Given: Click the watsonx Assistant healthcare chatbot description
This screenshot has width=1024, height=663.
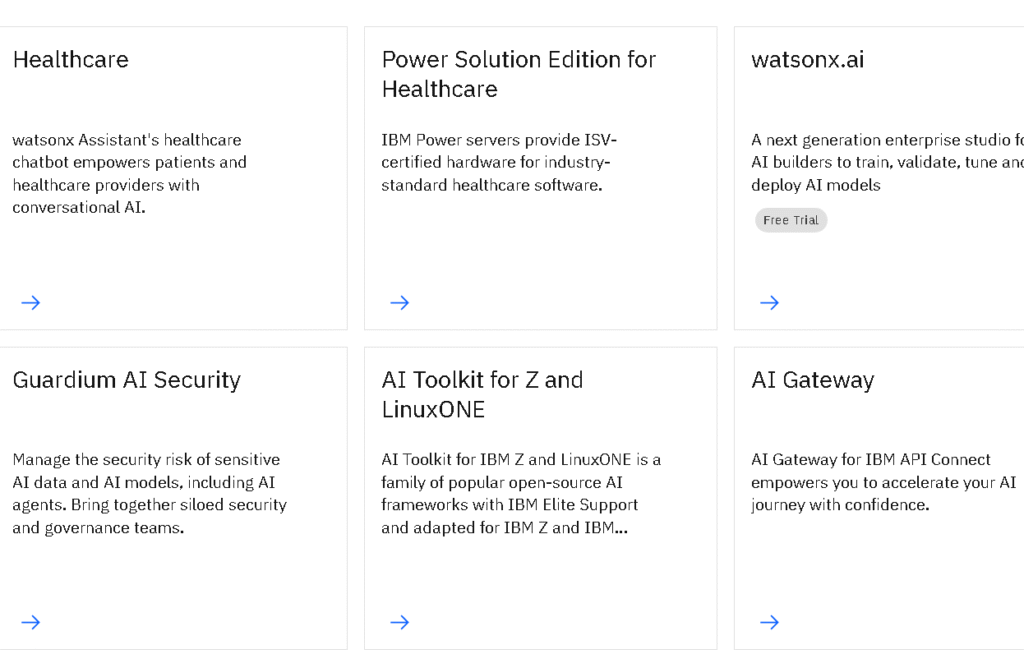Looking at the screenshot, I should pos(129,174).
